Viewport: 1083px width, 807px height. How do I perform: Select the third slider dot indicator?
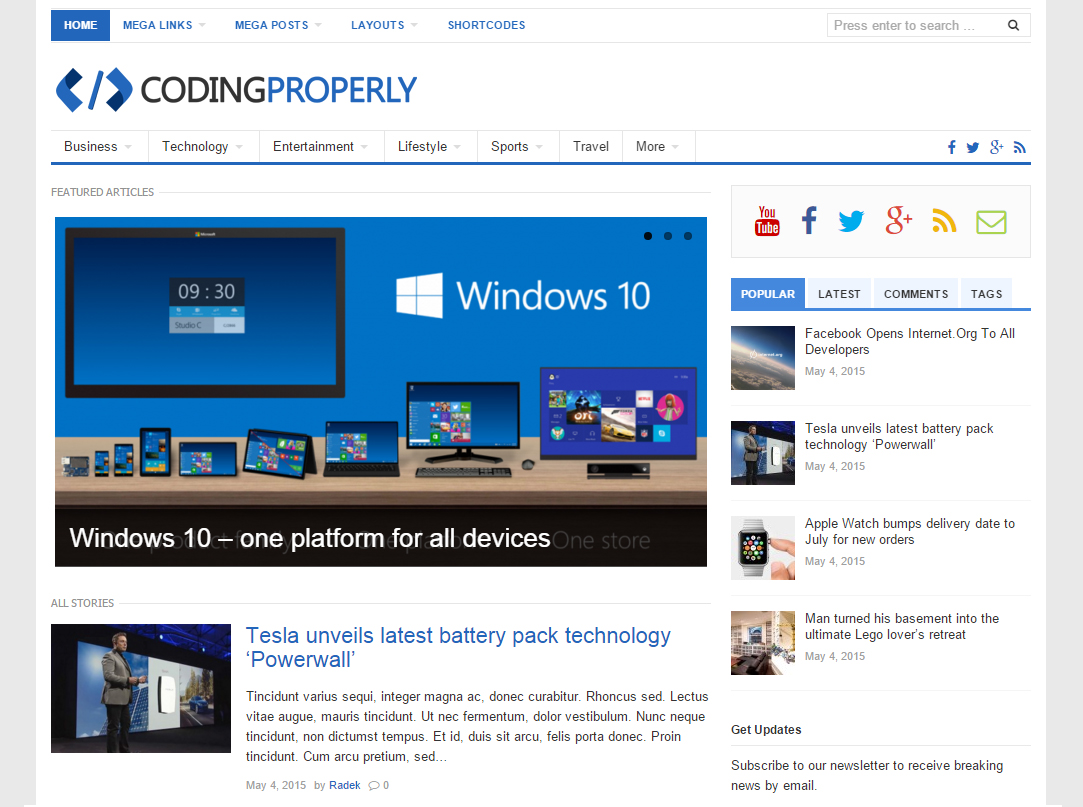point(688,236)
